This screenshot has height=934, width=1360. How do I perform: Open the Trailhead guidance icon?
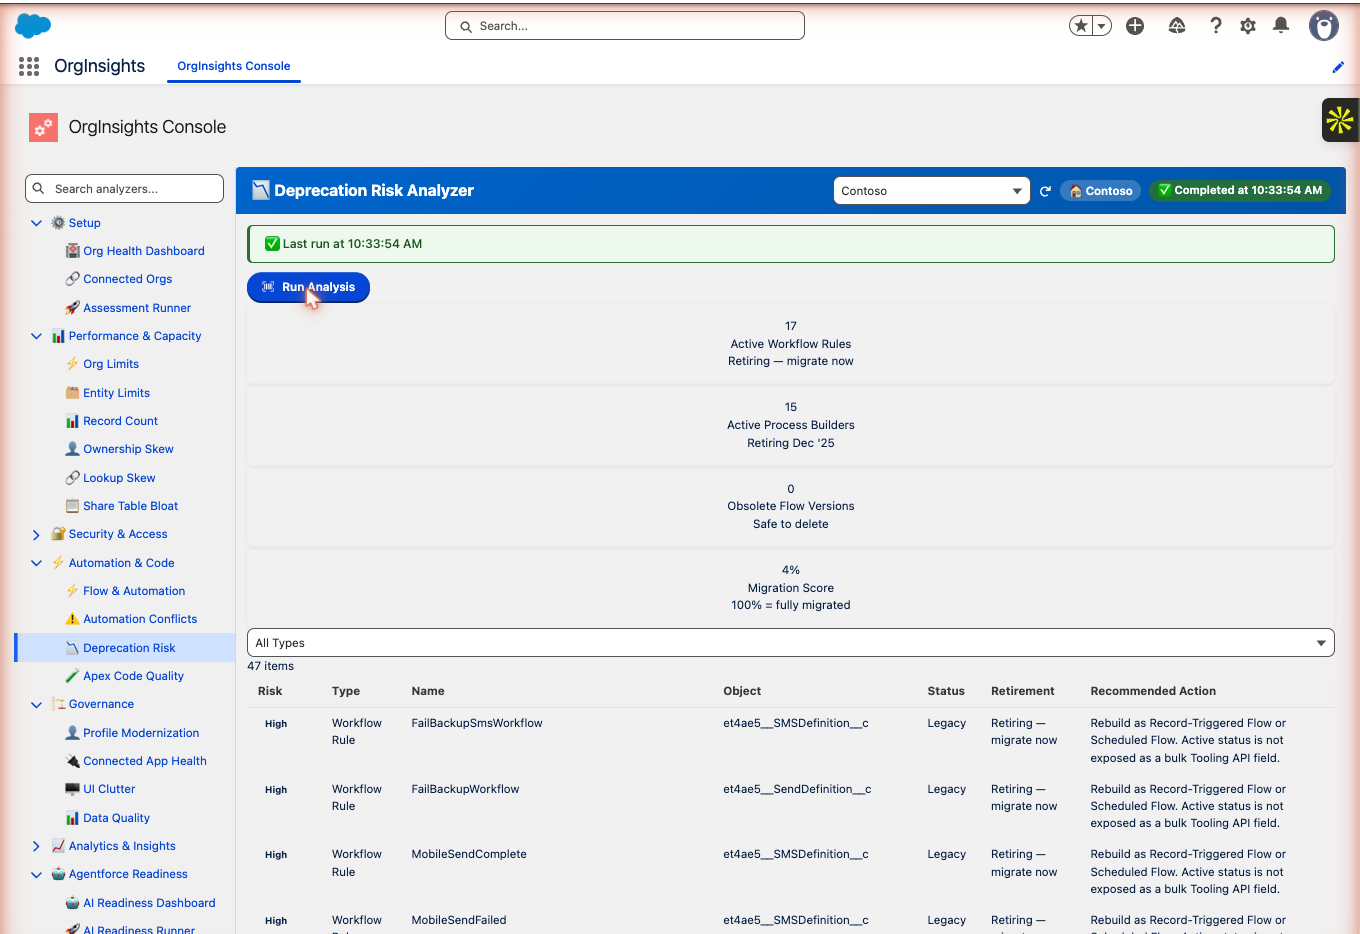[1177, 26]
